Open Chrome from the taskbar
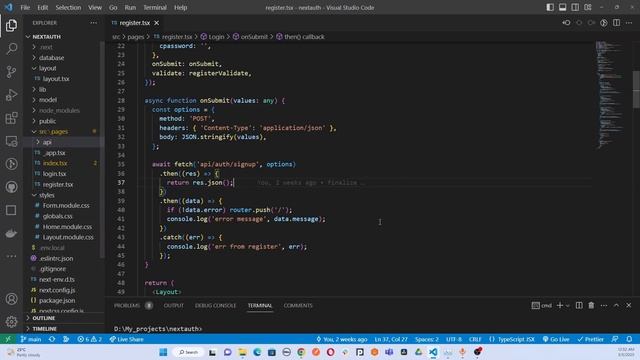Screen dimensions: 640x360 [x=301, y=352]
